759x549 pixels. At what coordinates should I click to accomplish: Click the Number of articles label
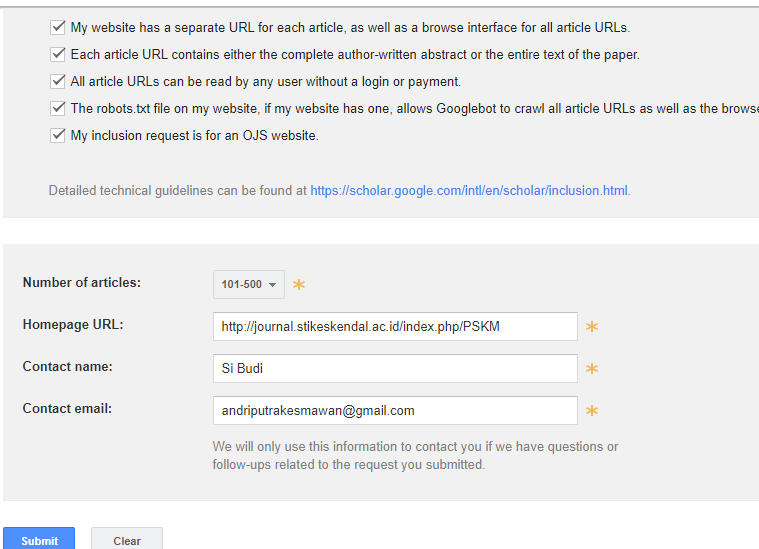[82, 283]
